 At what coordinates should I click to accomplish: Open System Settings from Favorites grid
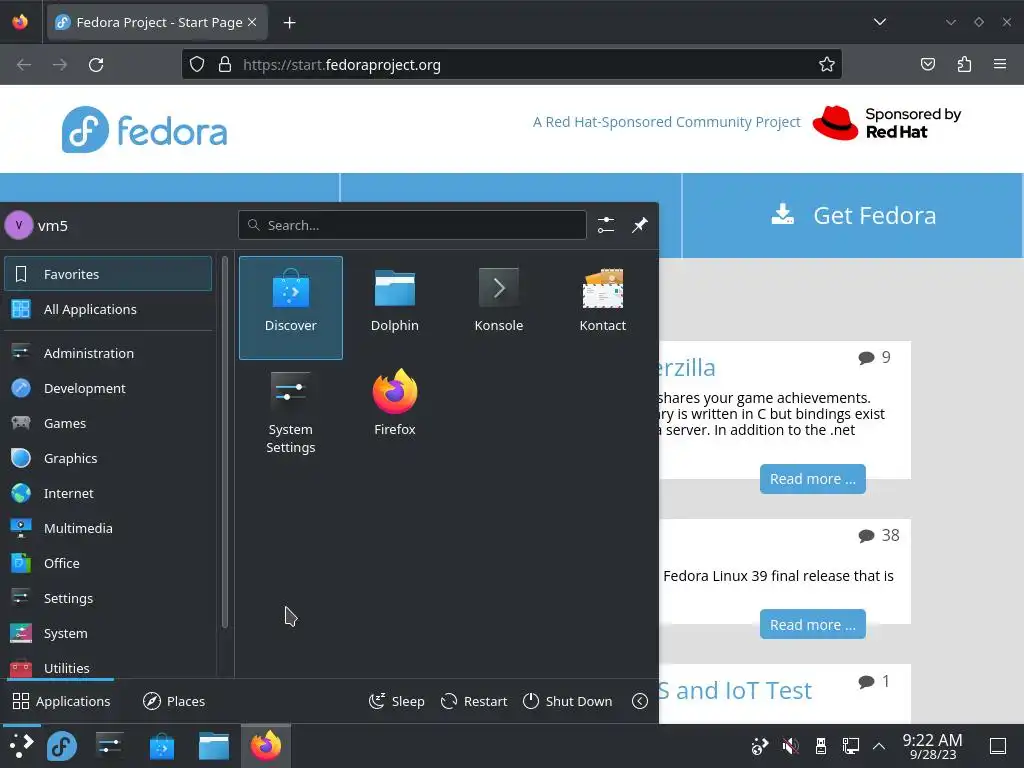pos(291,412)
